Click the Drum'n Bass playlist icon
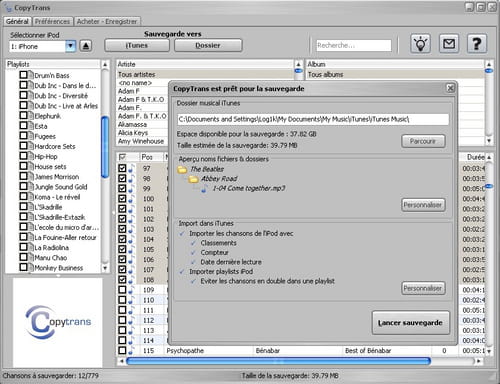The width and height of the screenshot is (500, 384). click(x=31, y=75)
